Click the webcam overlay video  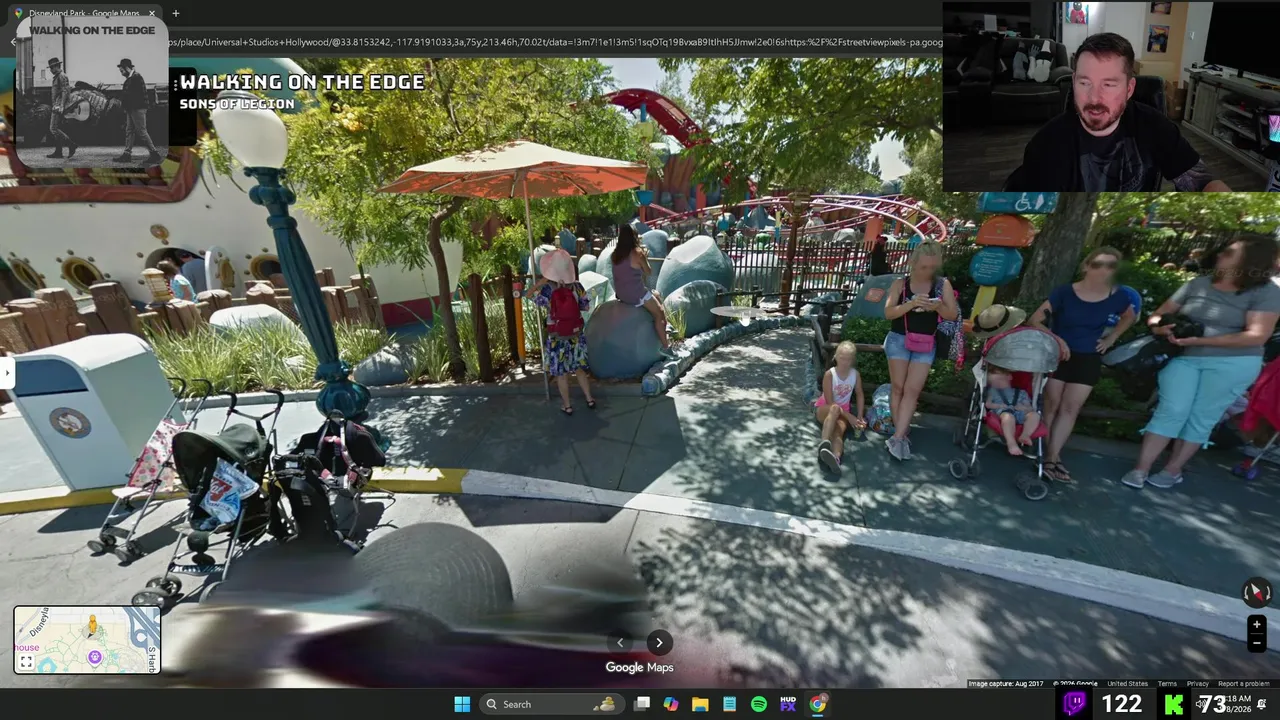(x=1111, y=96)
